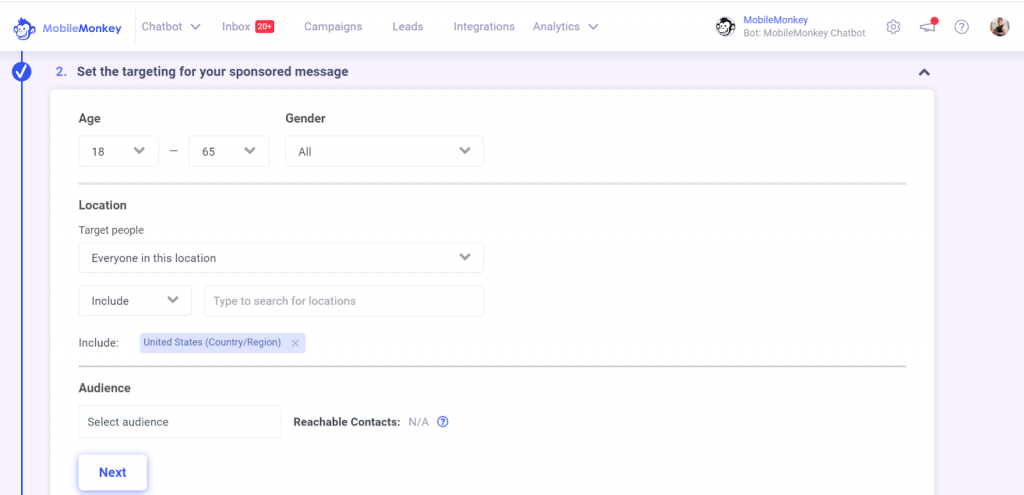Click the step 2 checkmark circle
This screenshot has width=1024, height=495.
pos(22,72)
